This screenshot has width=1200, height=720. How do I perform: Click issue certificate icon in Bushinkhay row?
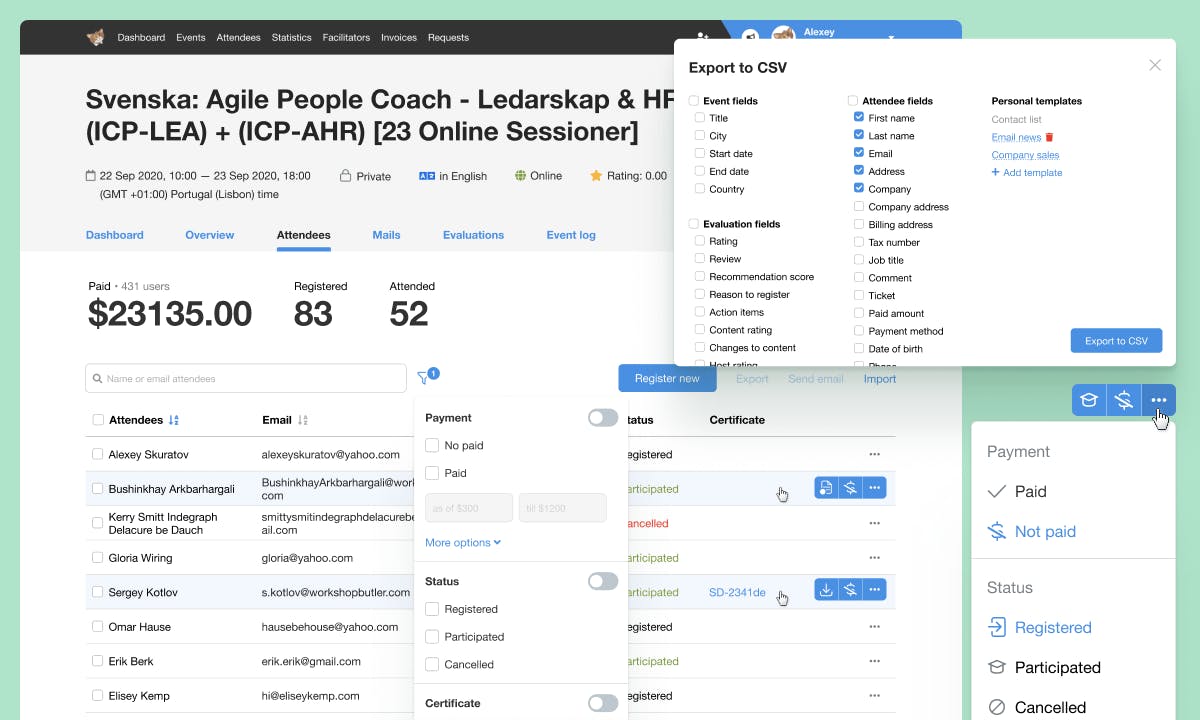click(826, 488)
